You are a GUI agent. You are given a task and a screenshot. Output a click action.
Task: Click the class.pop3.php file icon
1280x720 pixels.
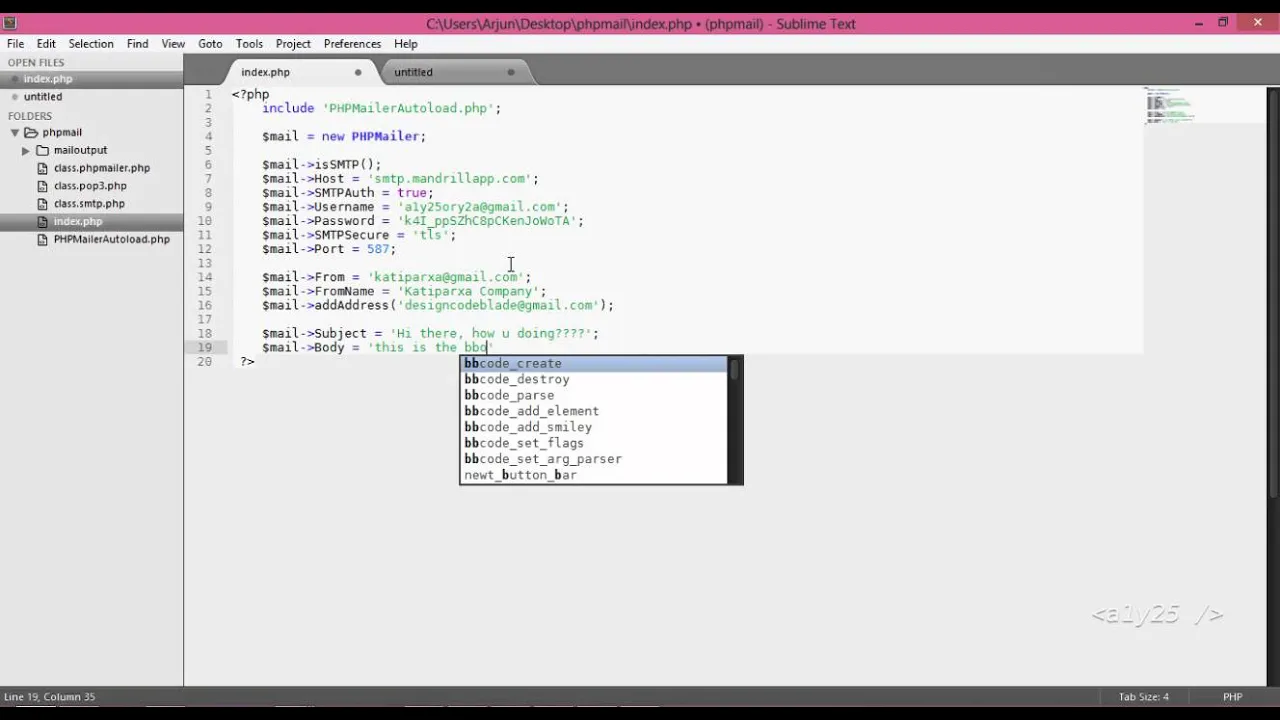[x=42, y=186]
